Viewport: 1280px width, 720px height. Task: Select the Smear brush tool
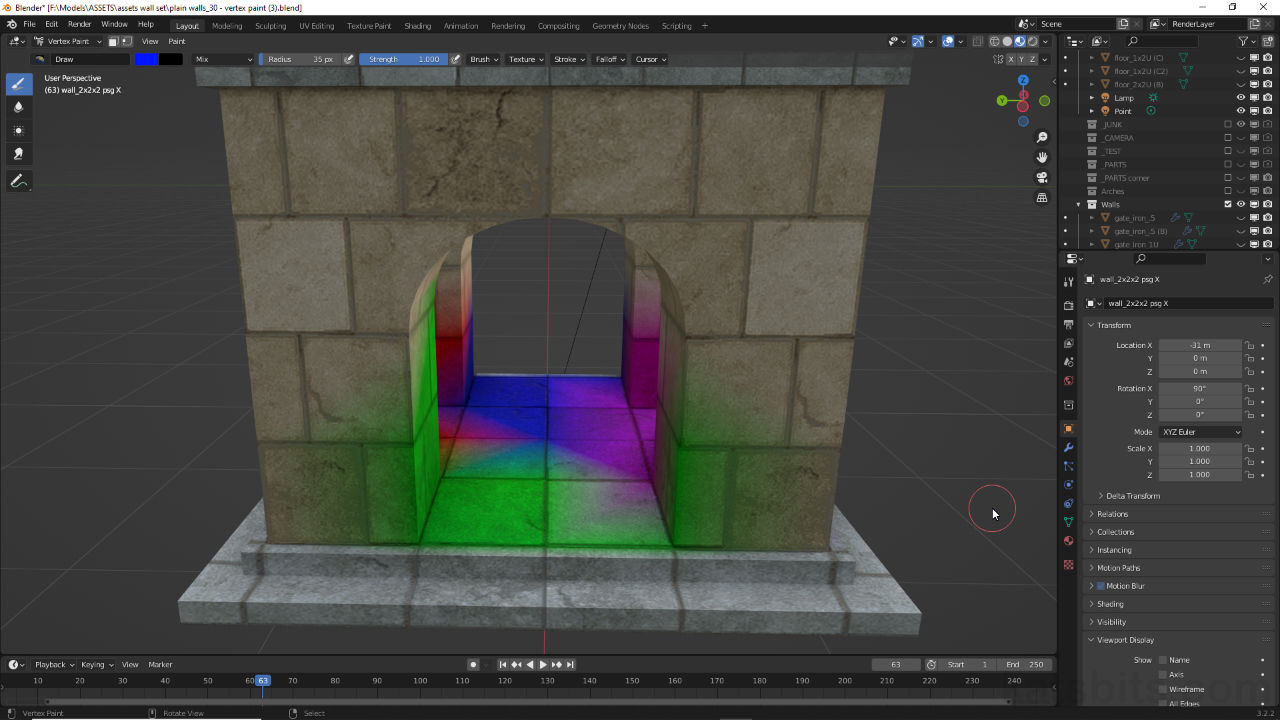18,154
